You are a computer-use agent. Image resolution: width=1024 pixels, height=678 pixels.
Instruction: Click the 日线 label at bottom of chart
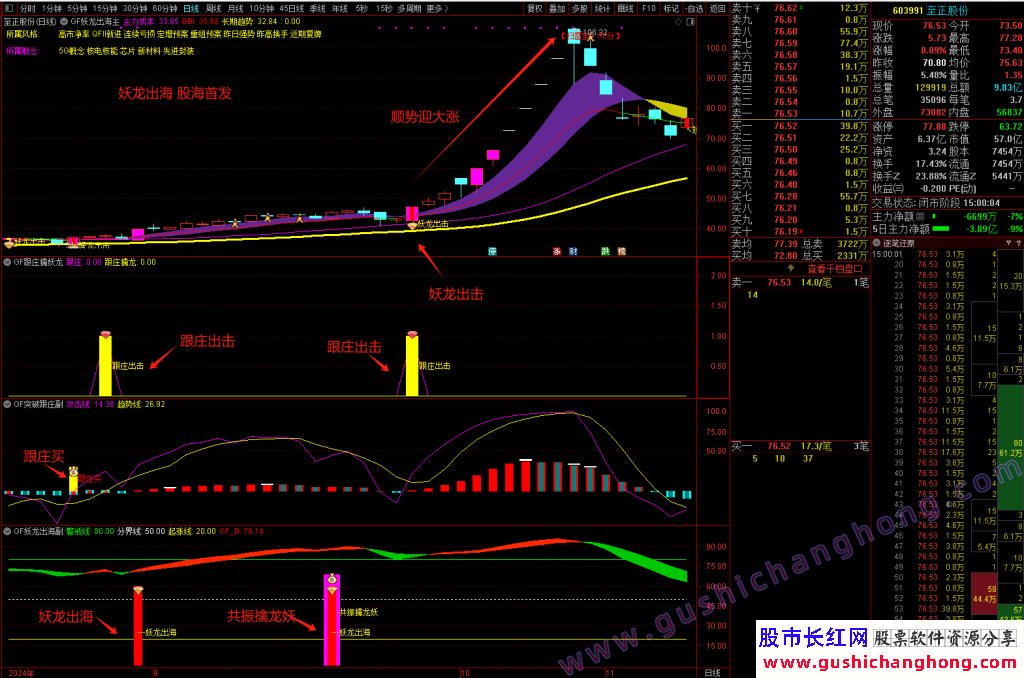pos(712,672)
